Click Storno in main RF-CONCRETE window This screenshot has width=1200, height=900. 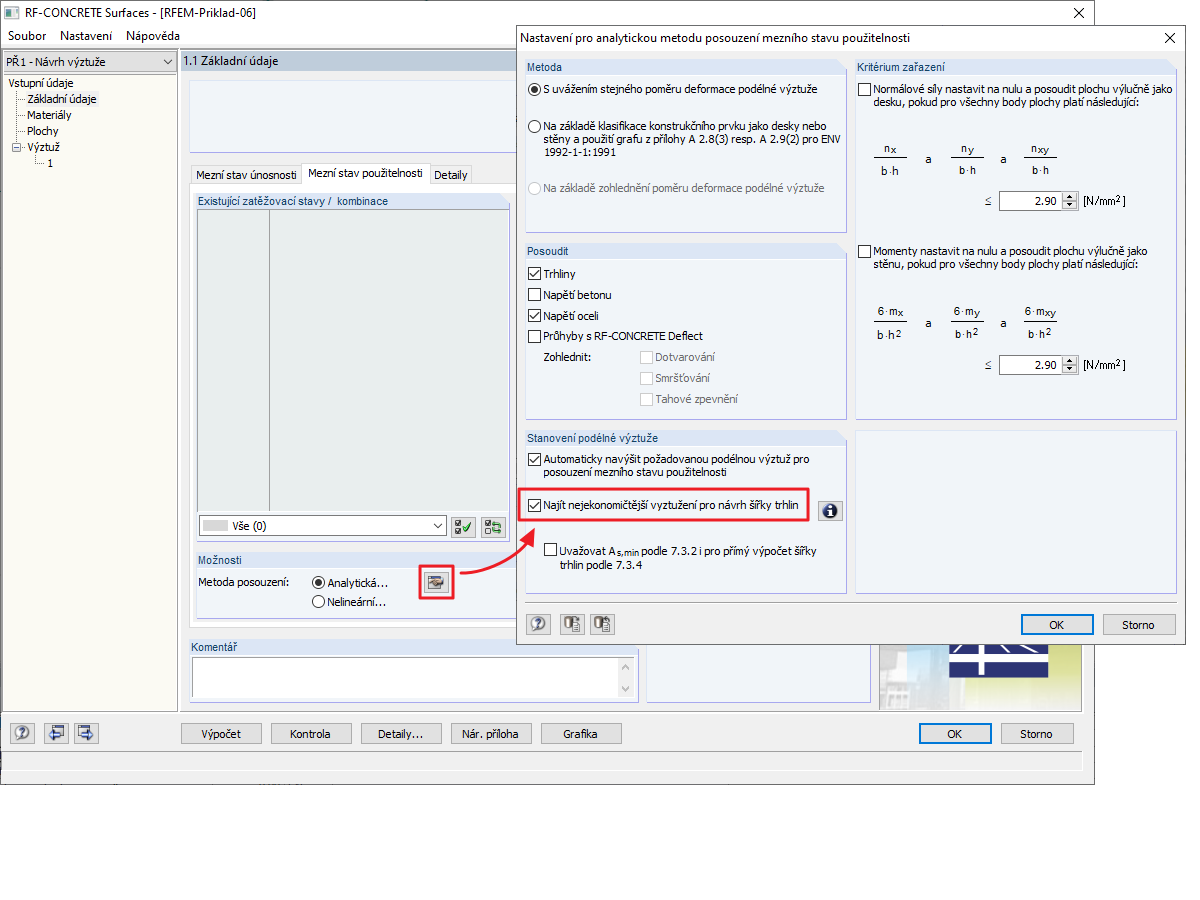1036,734
